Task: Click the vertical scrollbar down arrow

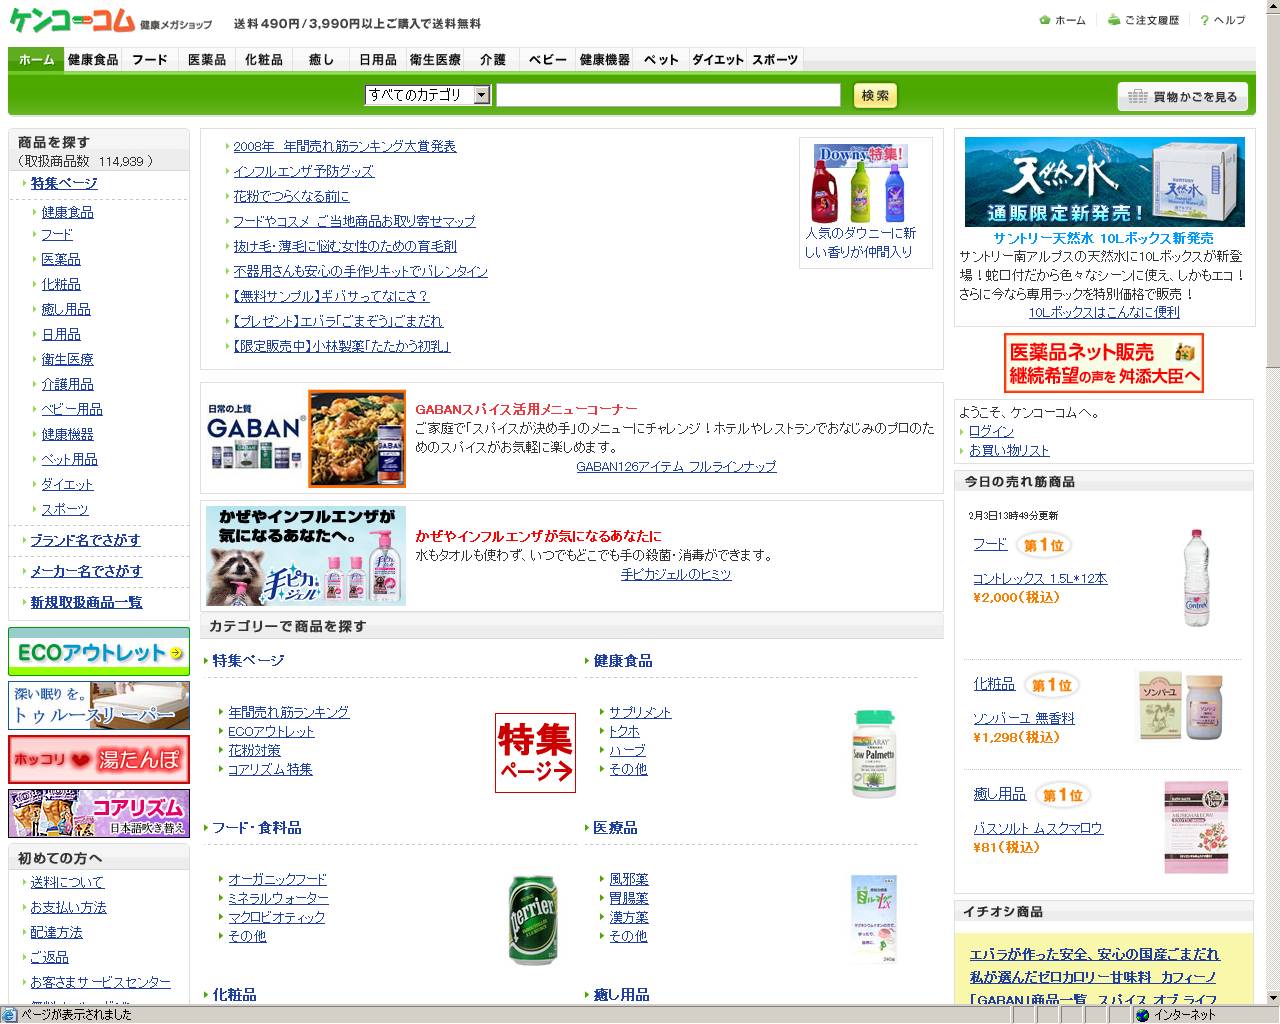Action: click(x=1271, y=997)
